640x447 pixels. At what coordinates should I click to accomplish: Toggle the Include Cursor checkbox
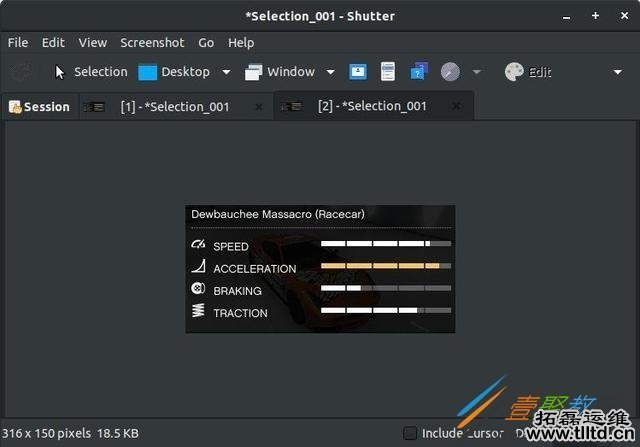click(410, 433)
